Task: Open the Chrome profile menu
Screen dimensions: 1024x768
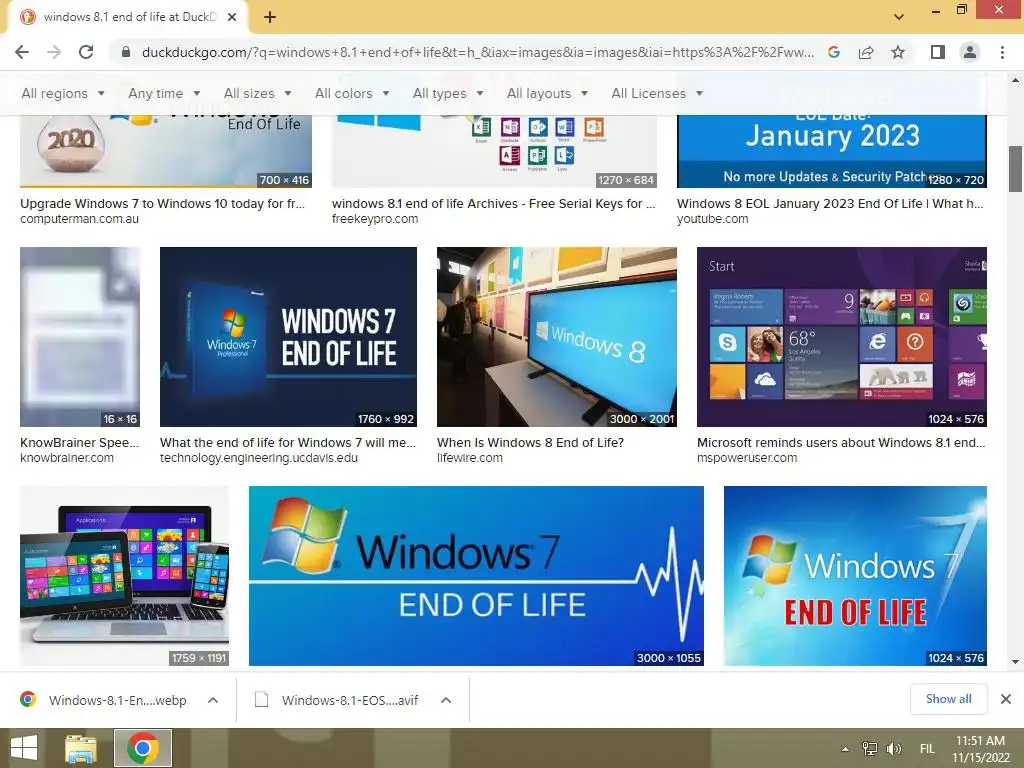Action: click(970, 52)
